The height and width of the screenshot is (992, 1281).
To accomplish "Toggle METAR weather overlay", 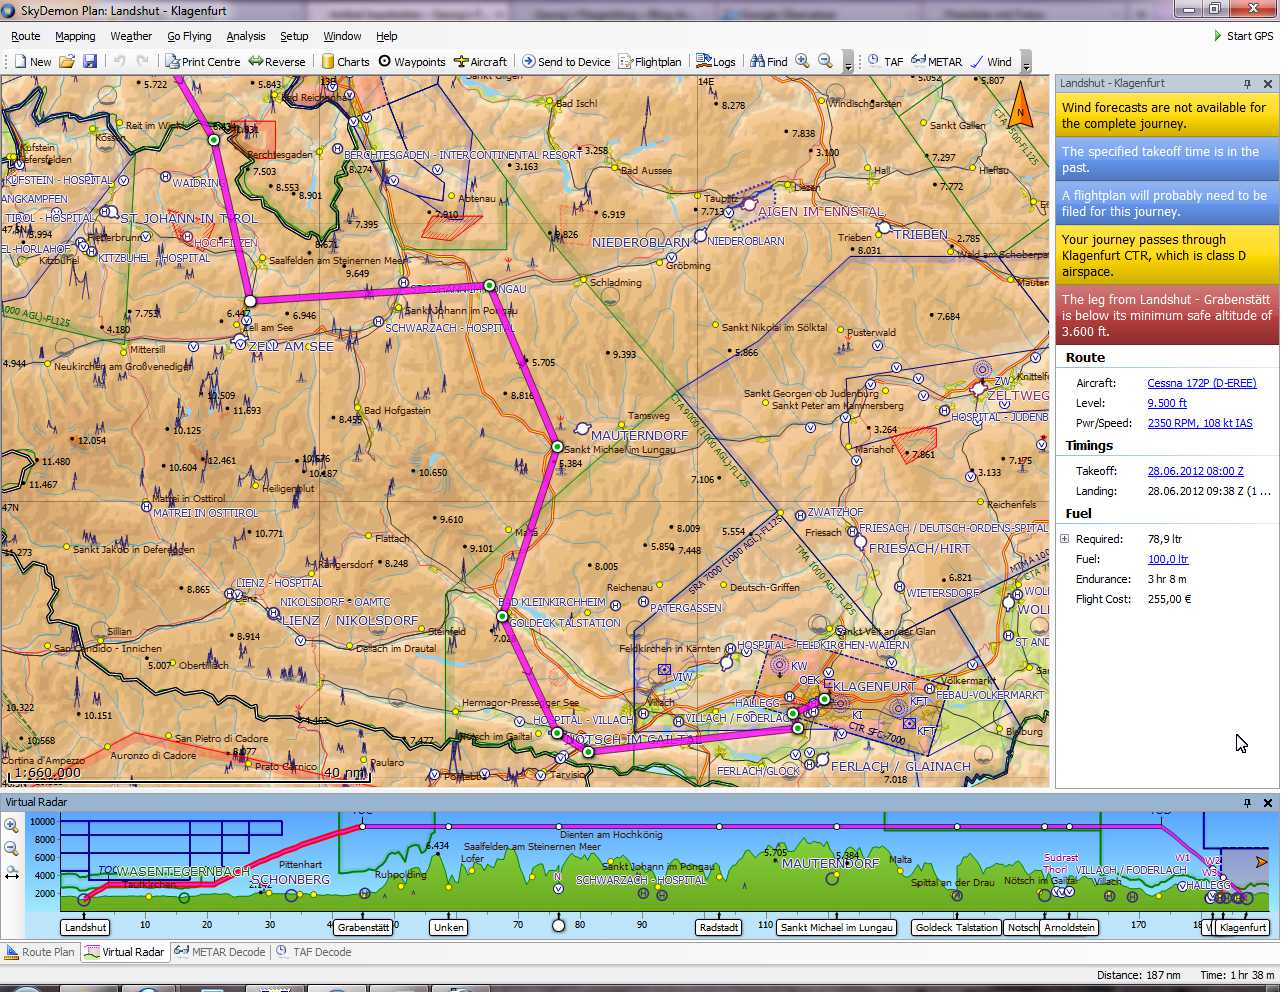I will click(936, 62).
